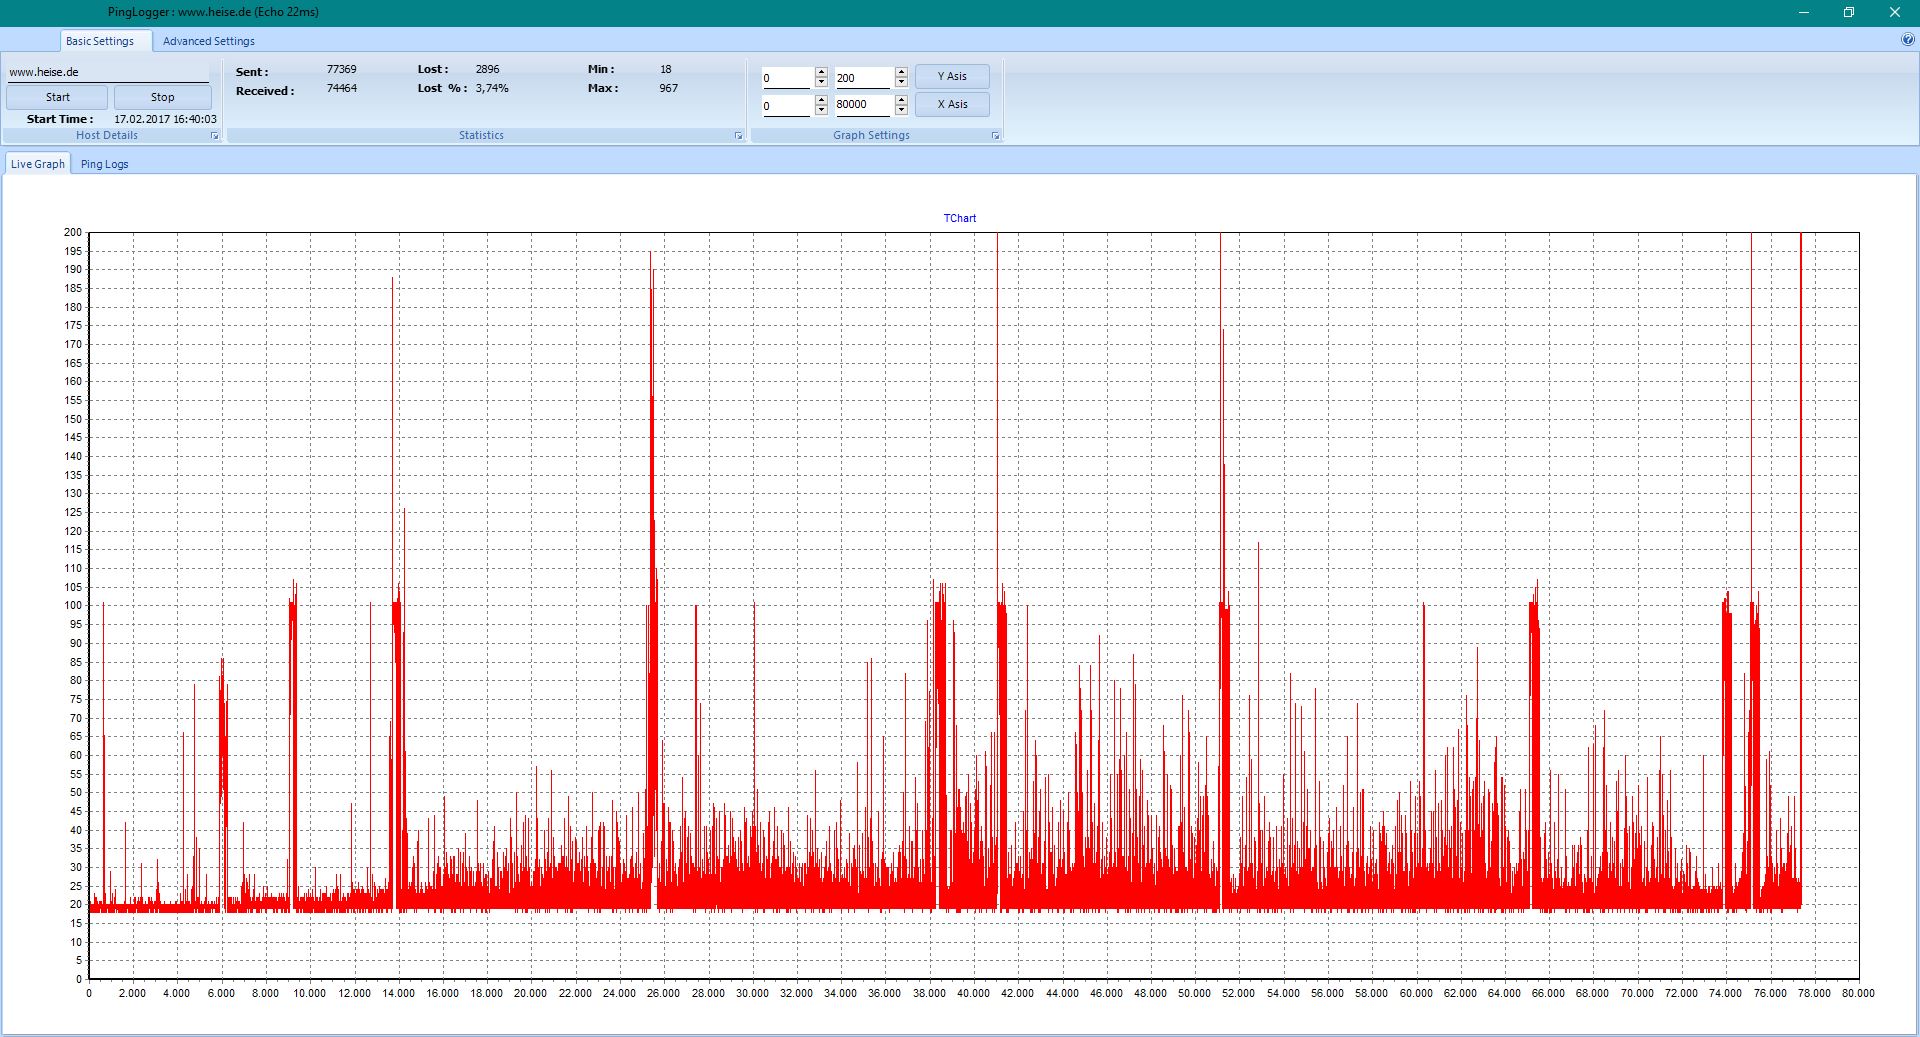
Task: Click the TChart title on the graph
Action: (x=960, y=218)
